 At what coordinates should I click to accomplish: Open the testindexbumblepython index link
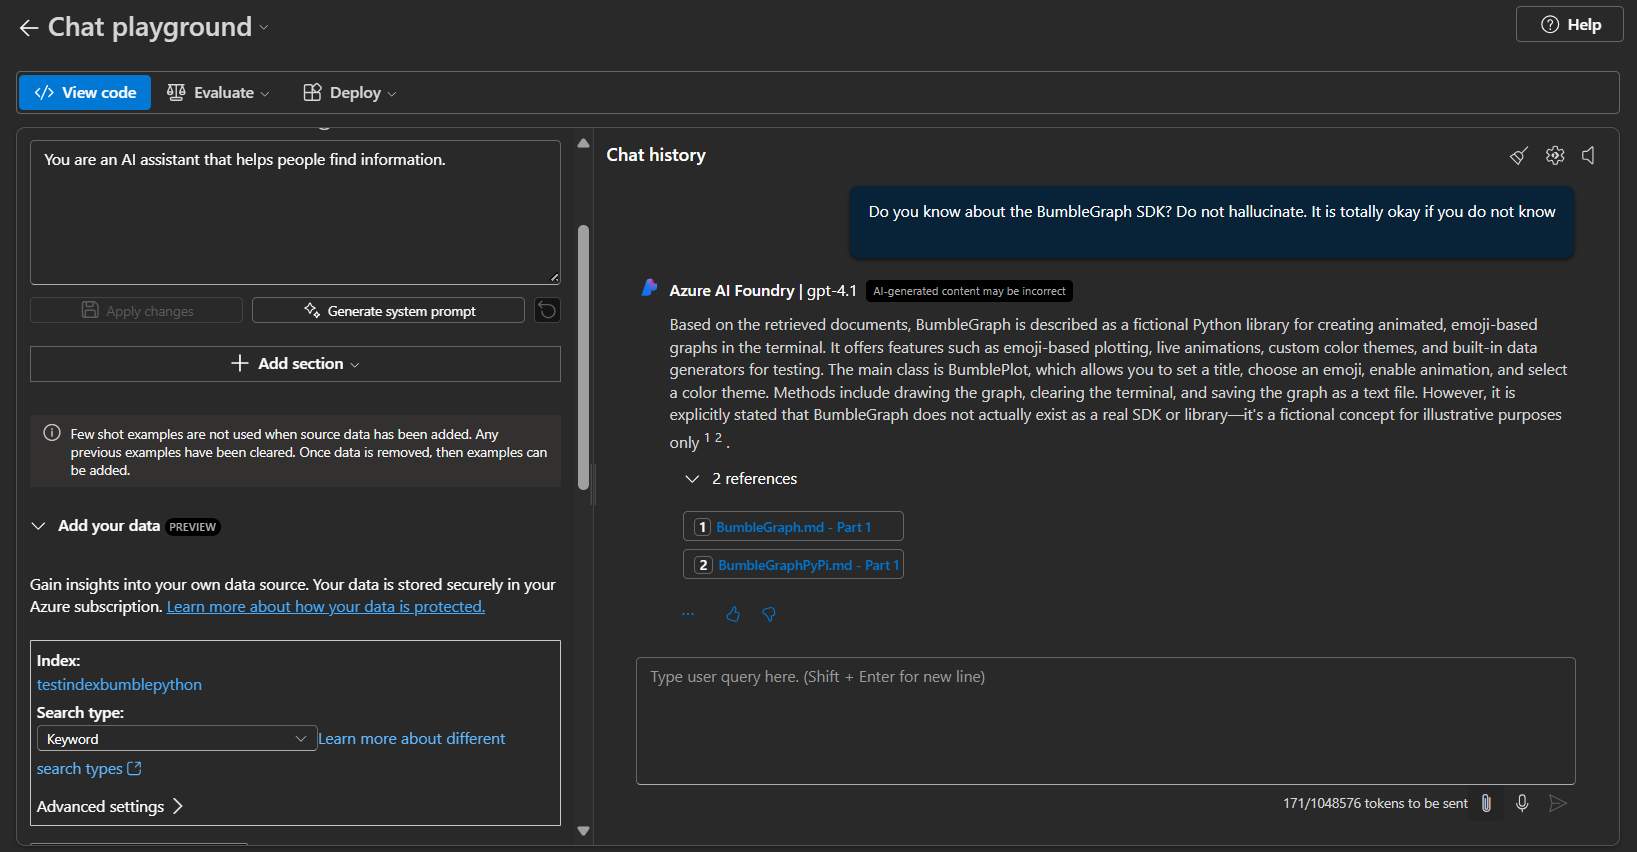[119, 685]
